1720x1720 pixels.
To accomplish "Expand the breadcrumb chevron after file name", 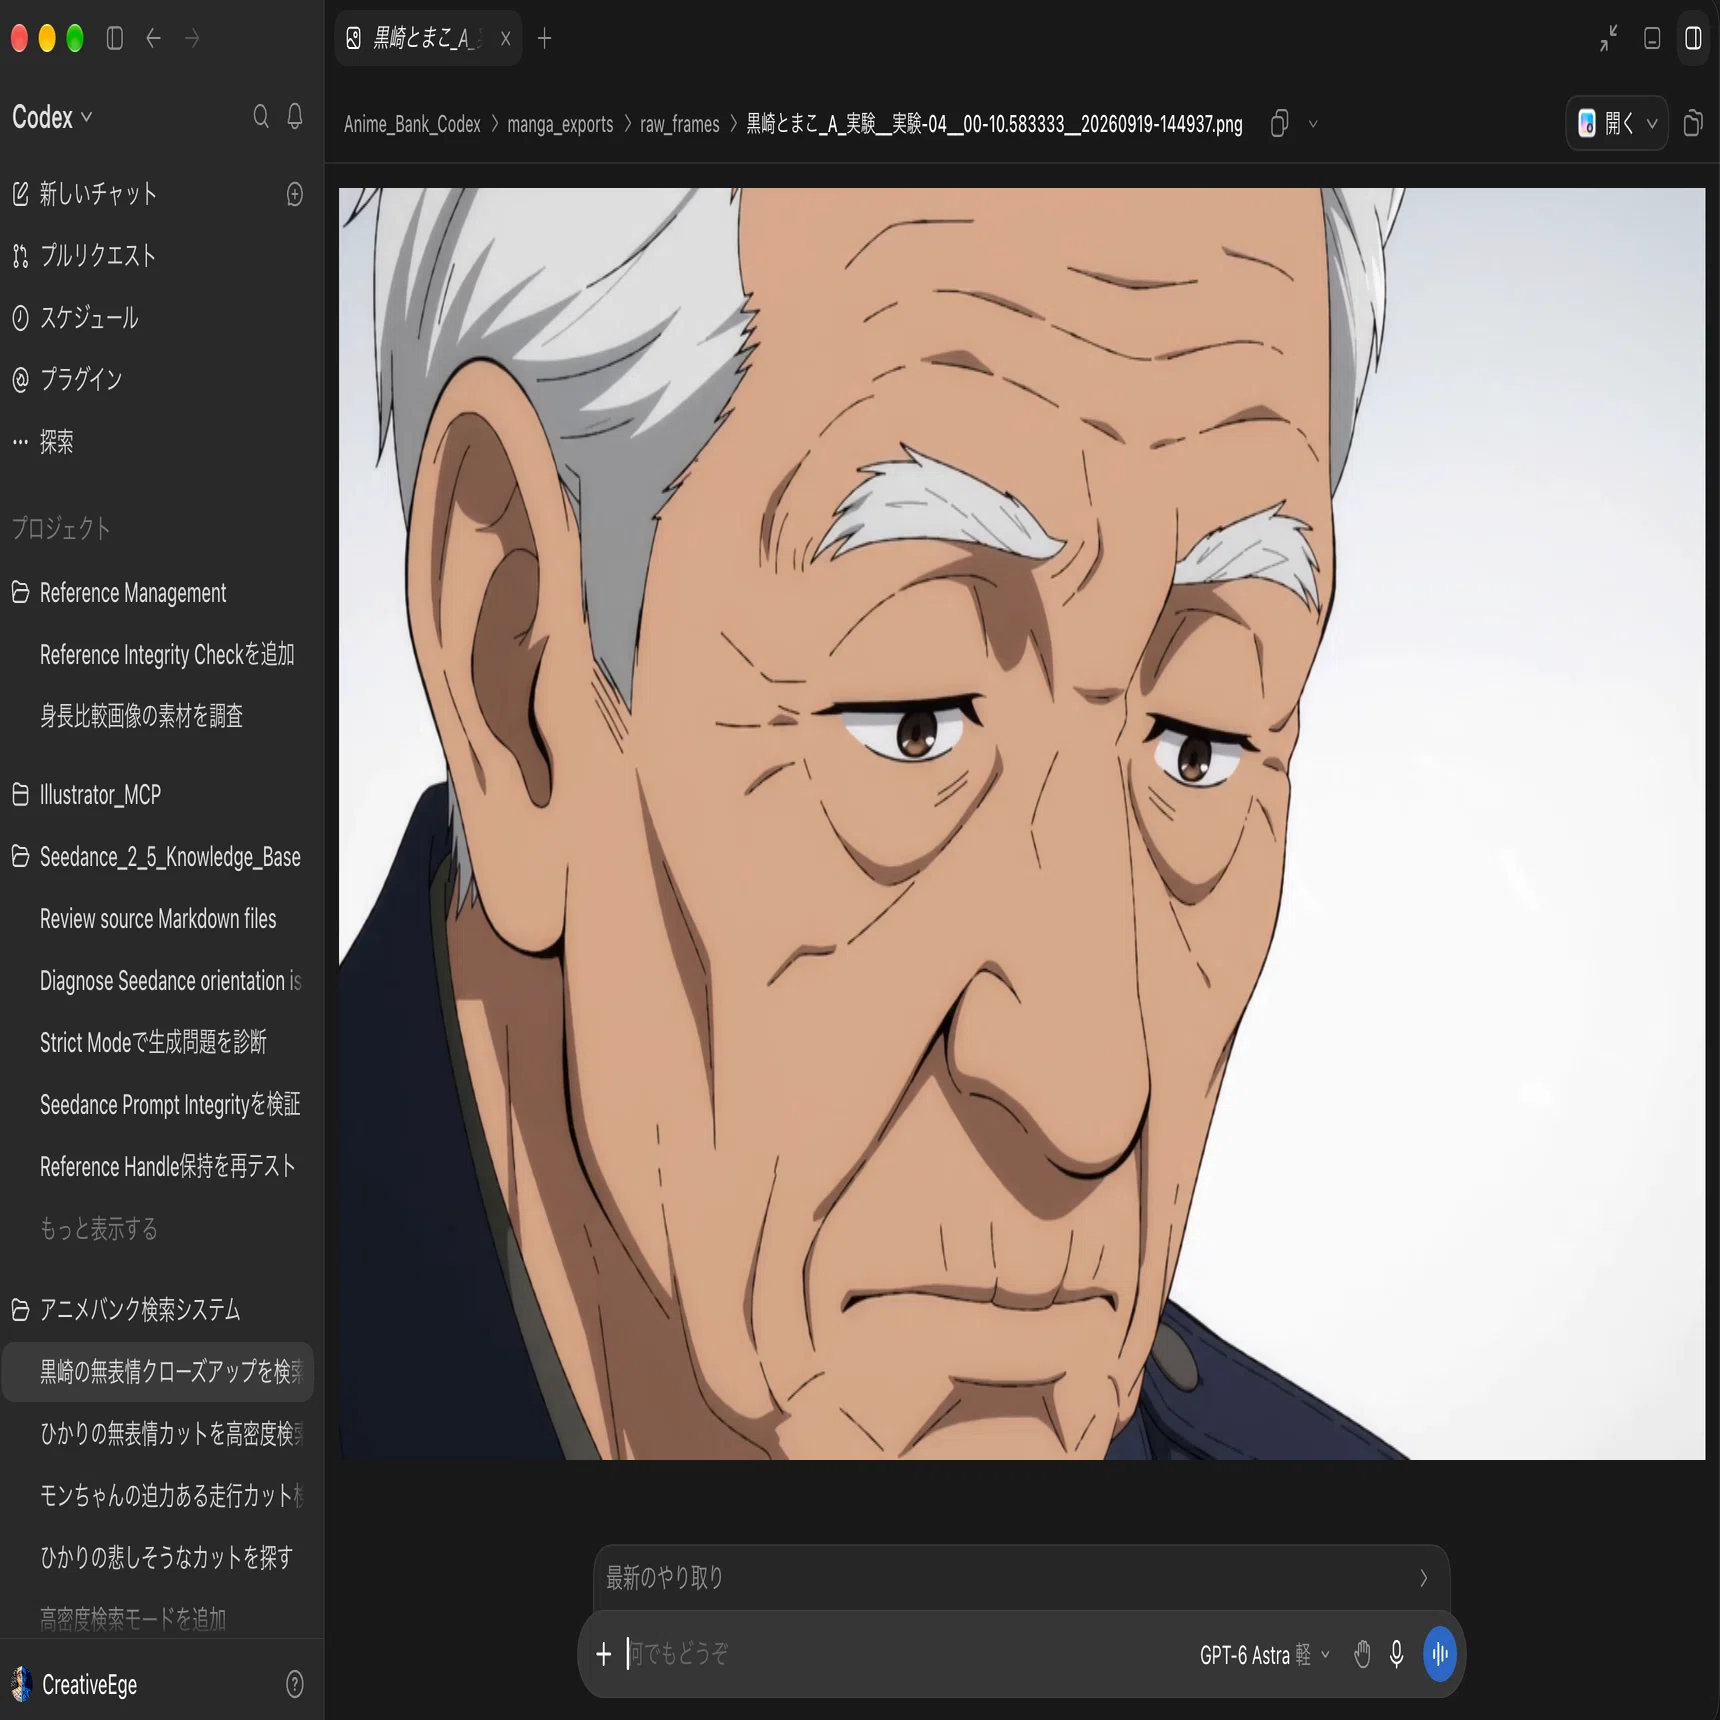I will click(x=1313, y=124).
